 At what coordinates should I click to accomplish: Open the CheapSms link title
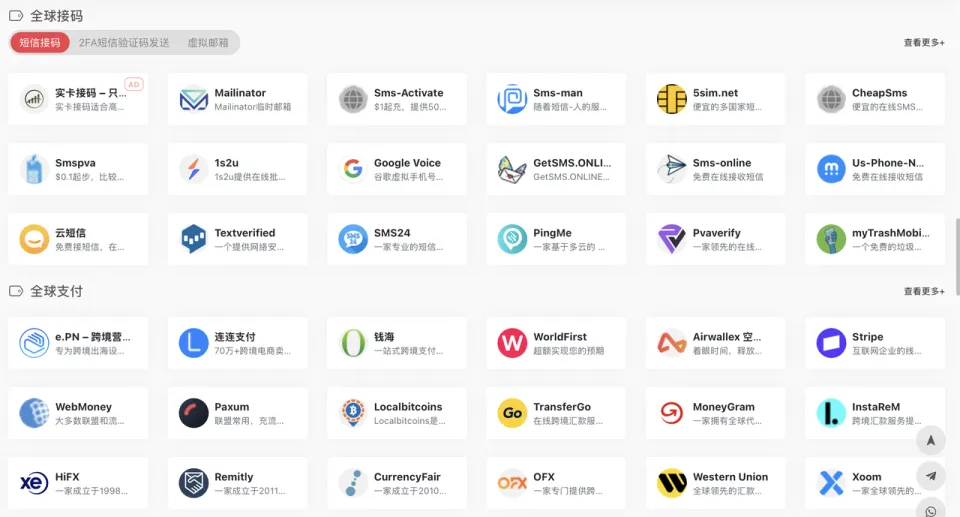click(x=879, y=92)
